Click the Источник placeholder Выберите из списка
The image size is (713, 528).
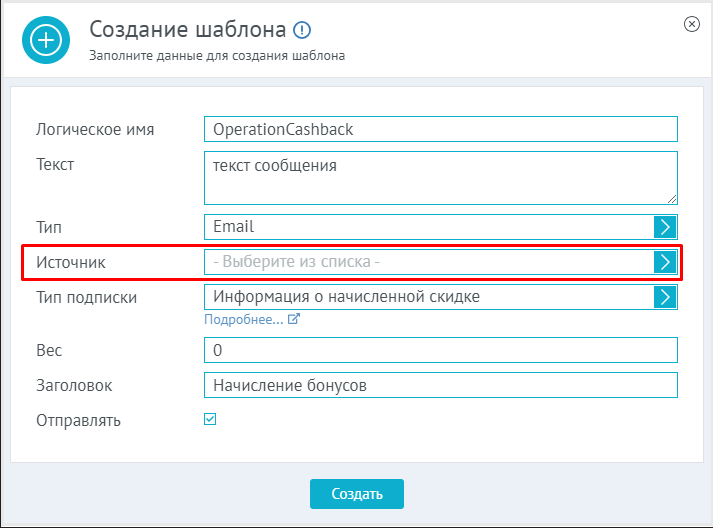(296, 262)
